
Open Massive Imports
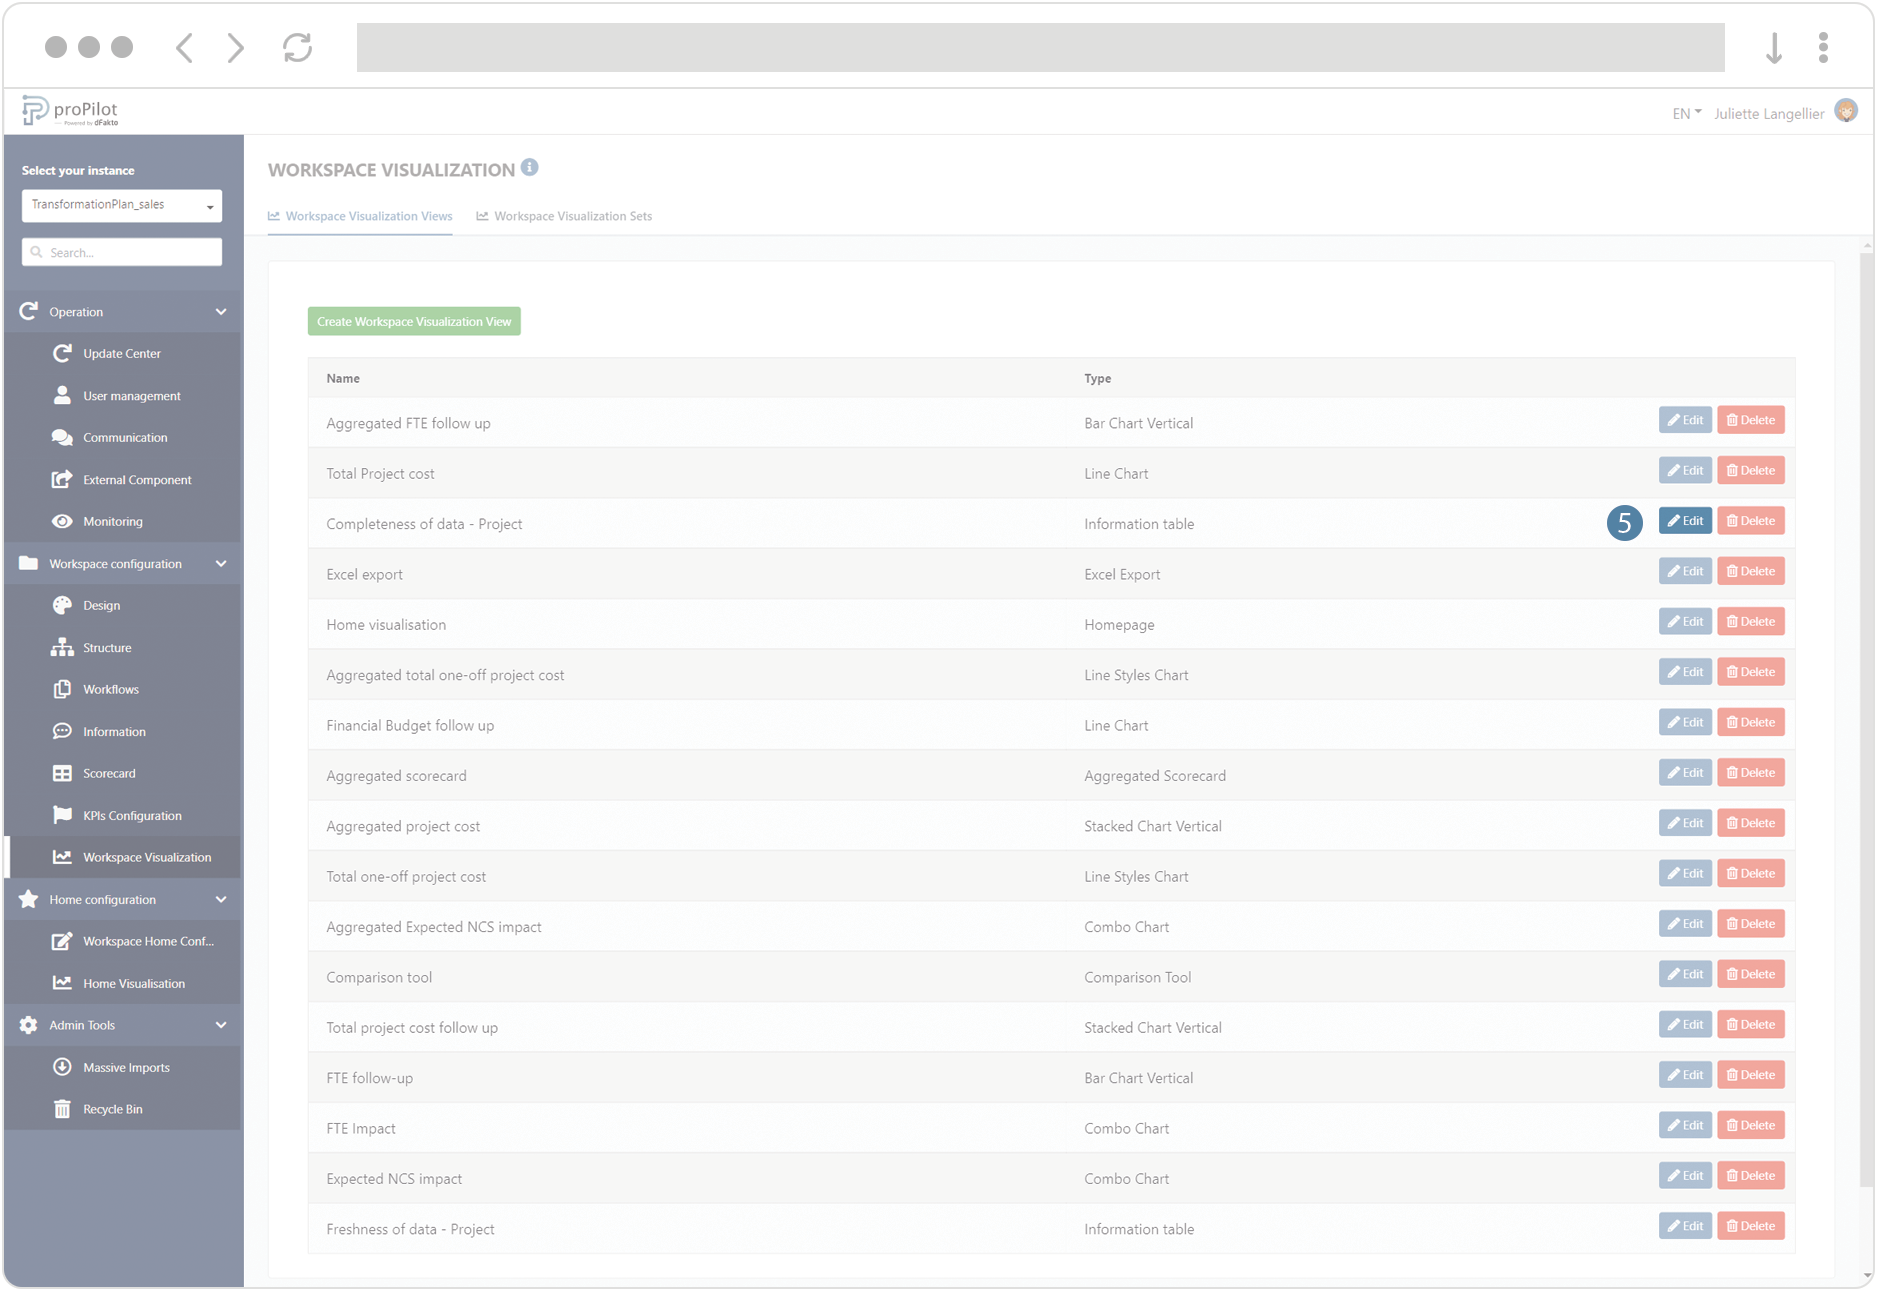[x=126, y=1067]
